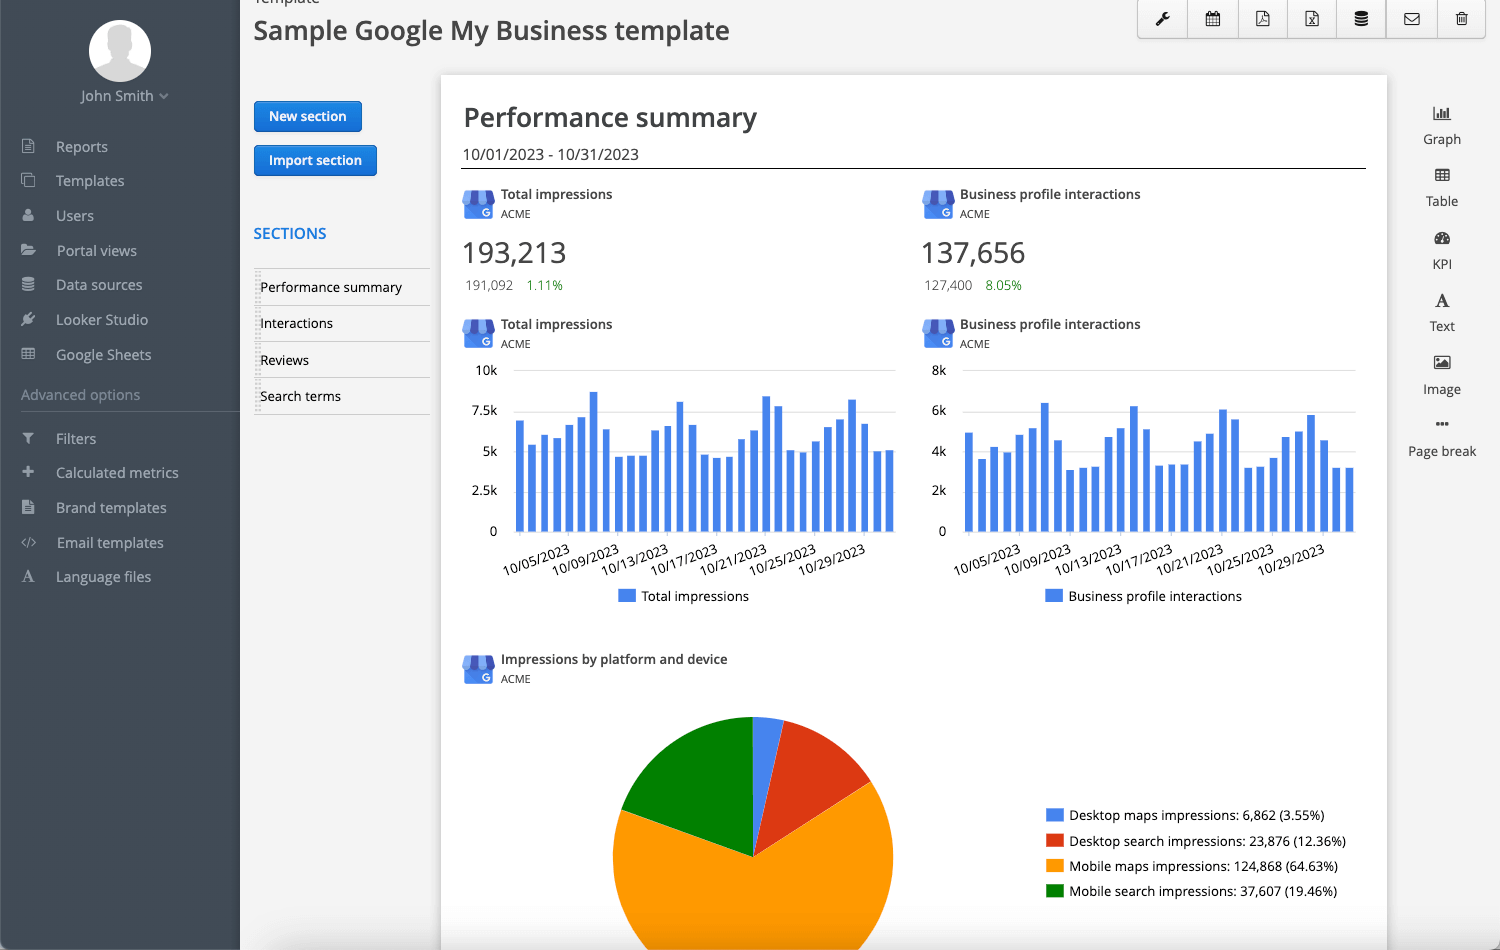Click the wrench settings icon in toolbar

tap(1162, 19)
